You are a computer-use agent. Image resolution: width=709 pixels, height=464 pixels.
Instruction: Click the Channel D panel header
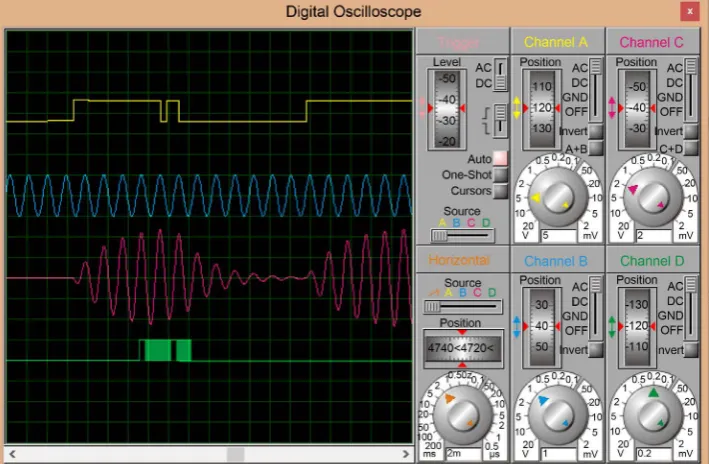pos(652,261)
